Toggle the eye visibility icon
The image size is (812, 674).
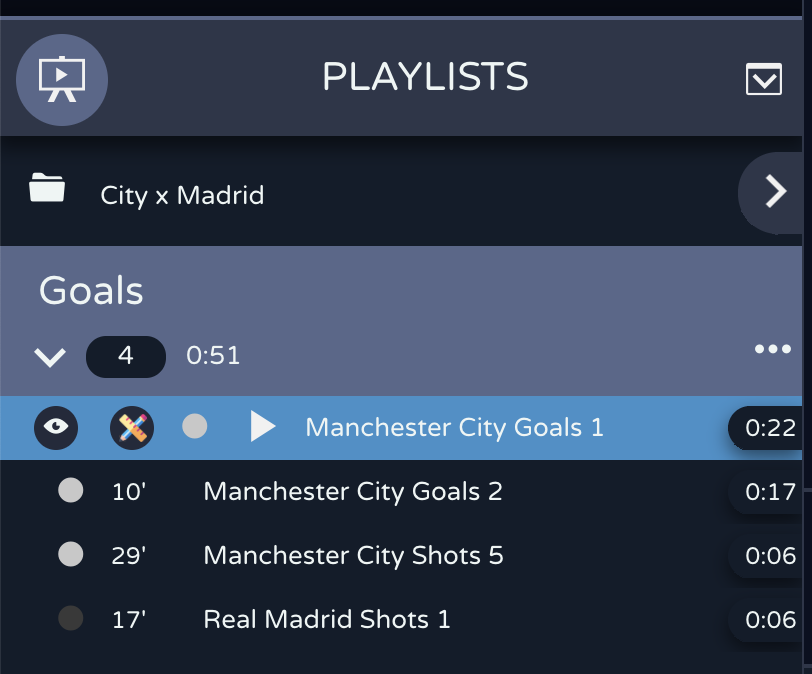coord(56,428)
